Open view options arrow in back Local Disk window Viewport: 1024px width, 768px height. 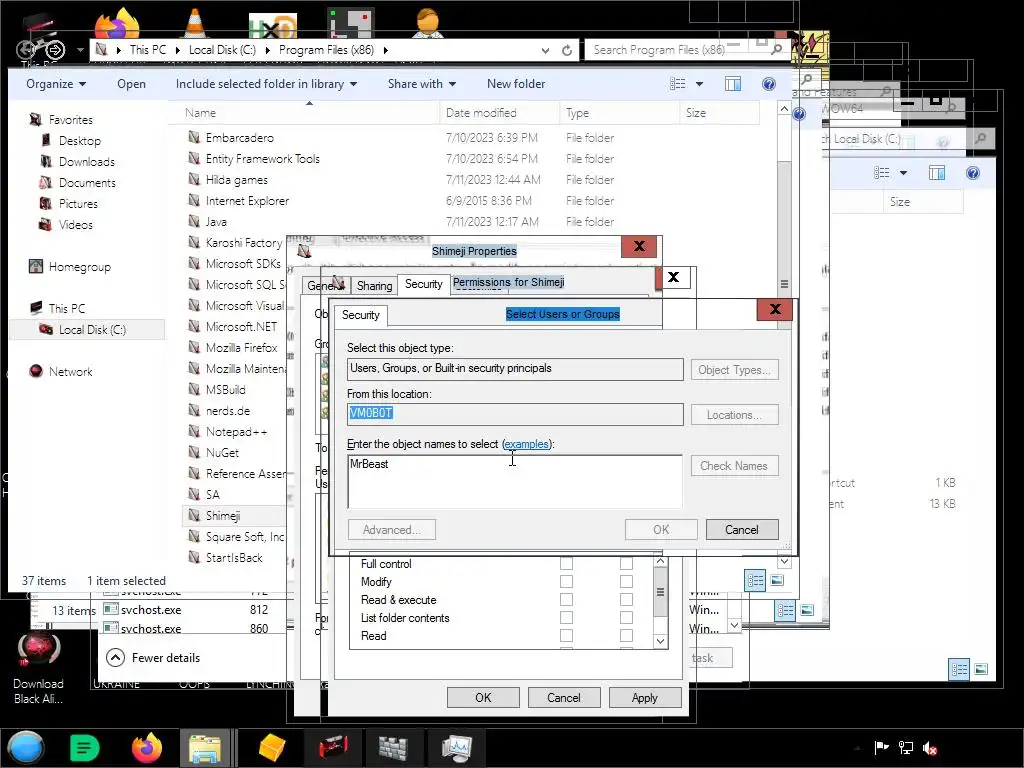(x=903, y=173)
